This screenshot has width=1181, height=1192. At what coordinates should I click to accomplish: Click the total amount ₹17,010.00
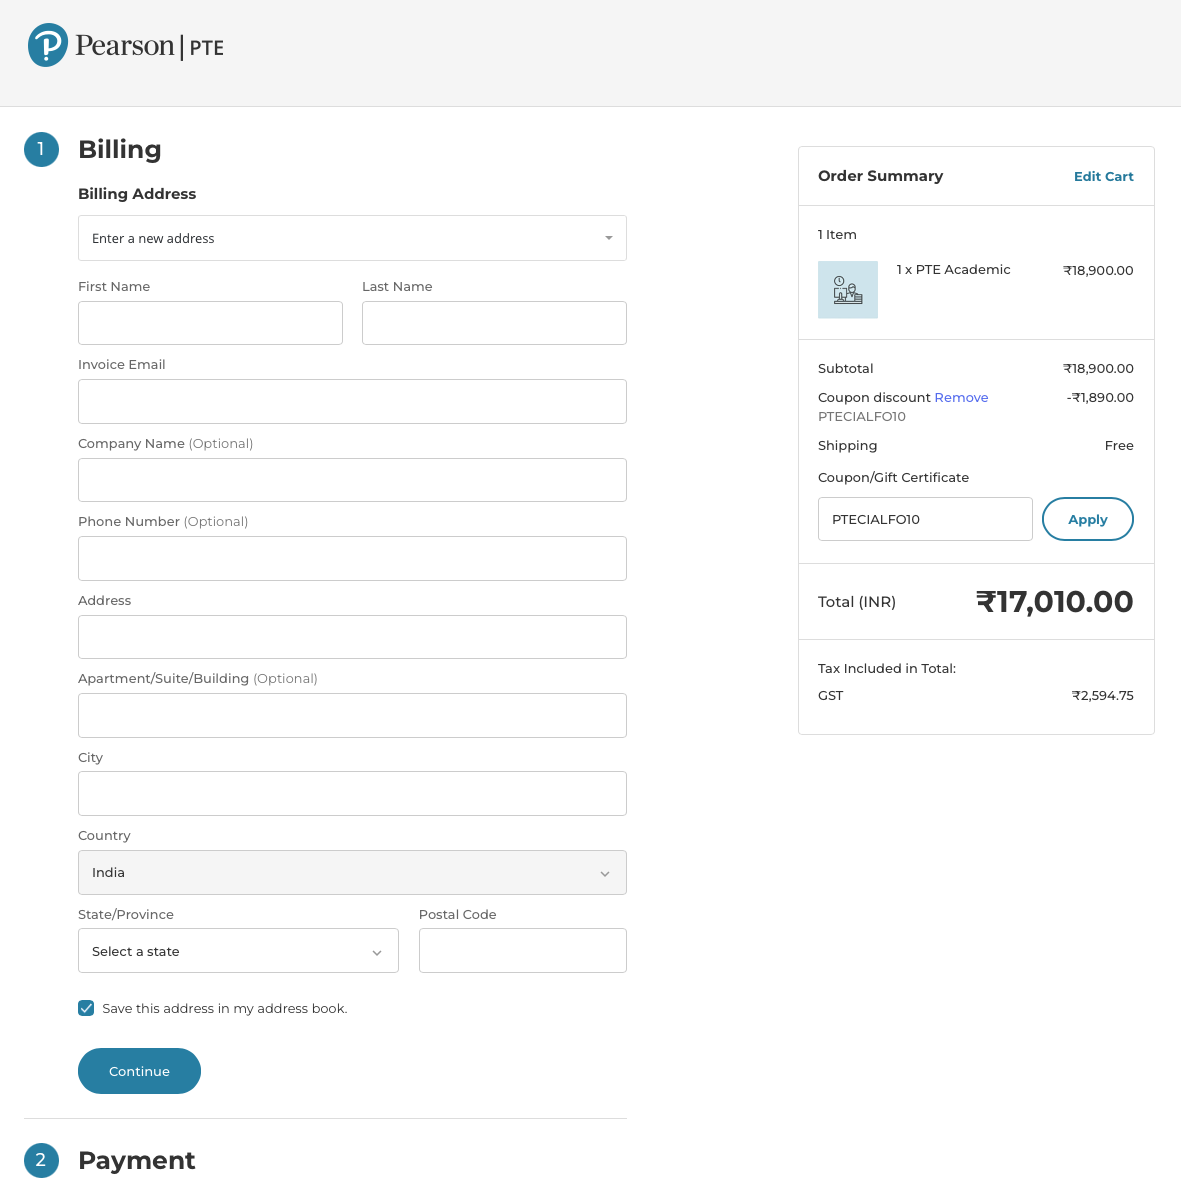click(x=1054, y=602)
